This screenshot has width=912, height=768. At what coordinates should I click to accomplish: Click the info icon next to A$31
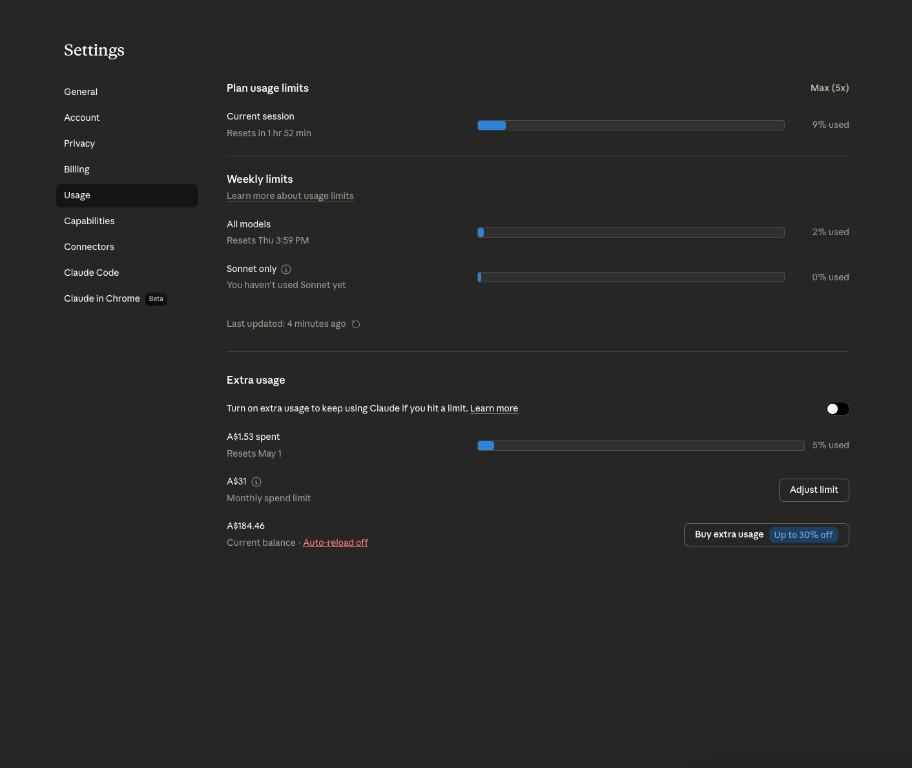tap(256, 482)
